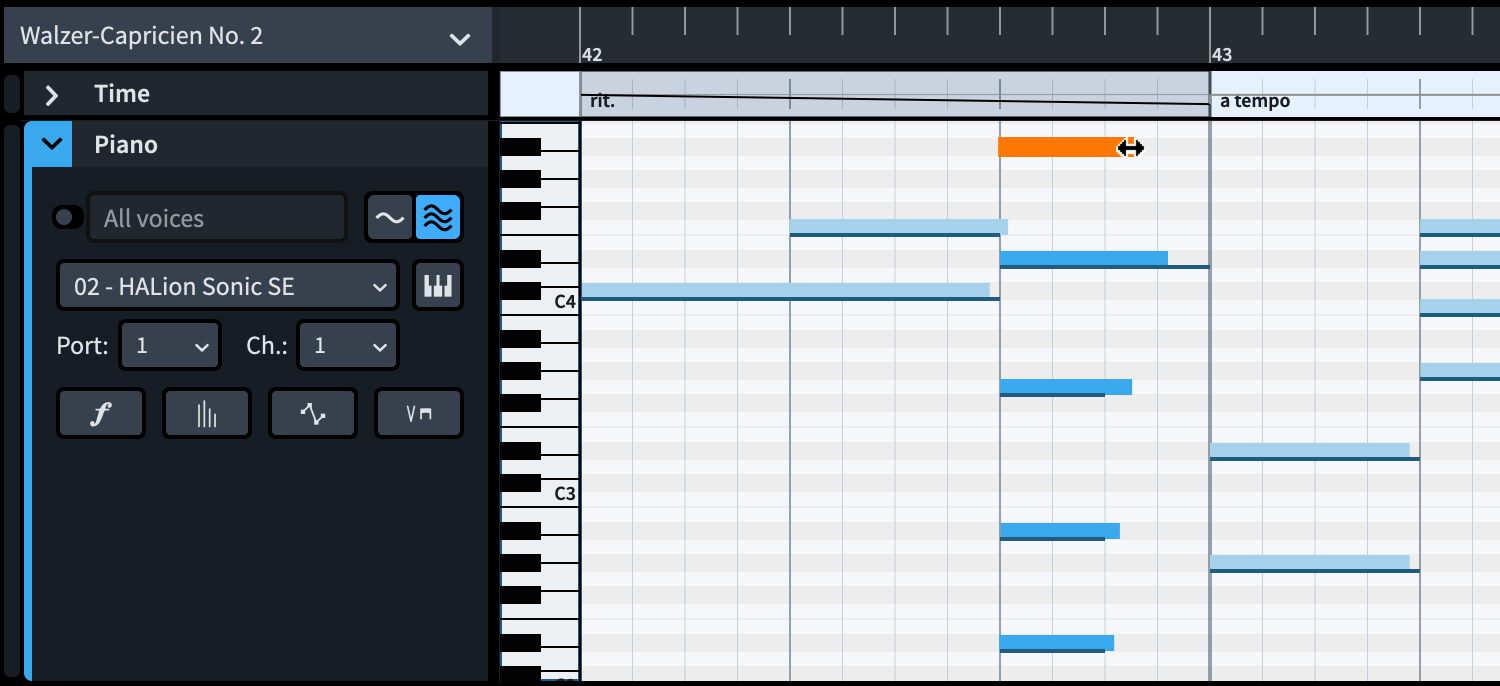Viewport: 1500px width, 686px height.
Task: Click bar 42 on the ruler
Action: (x=592, y=55)
